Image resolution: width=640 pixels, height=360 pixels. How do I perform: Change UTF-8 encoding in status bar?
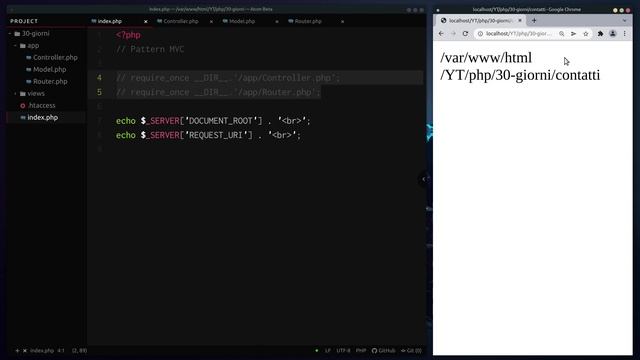(343, 351)
